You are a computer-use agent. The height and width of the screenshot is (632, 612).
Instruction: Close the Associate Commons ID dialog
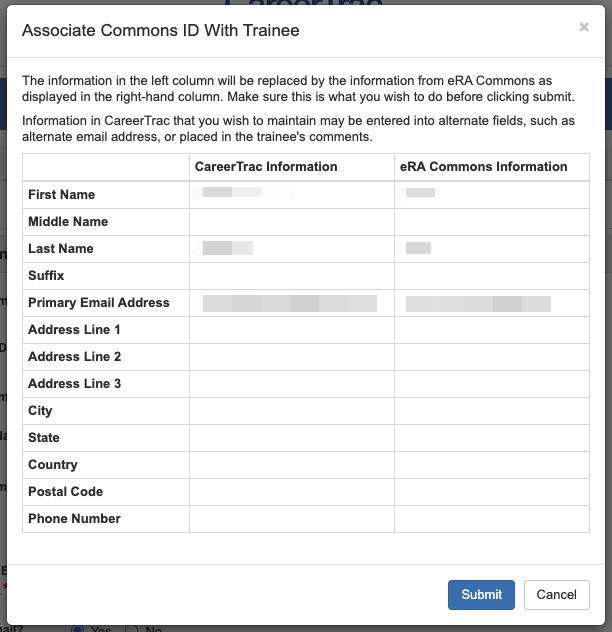584,28
